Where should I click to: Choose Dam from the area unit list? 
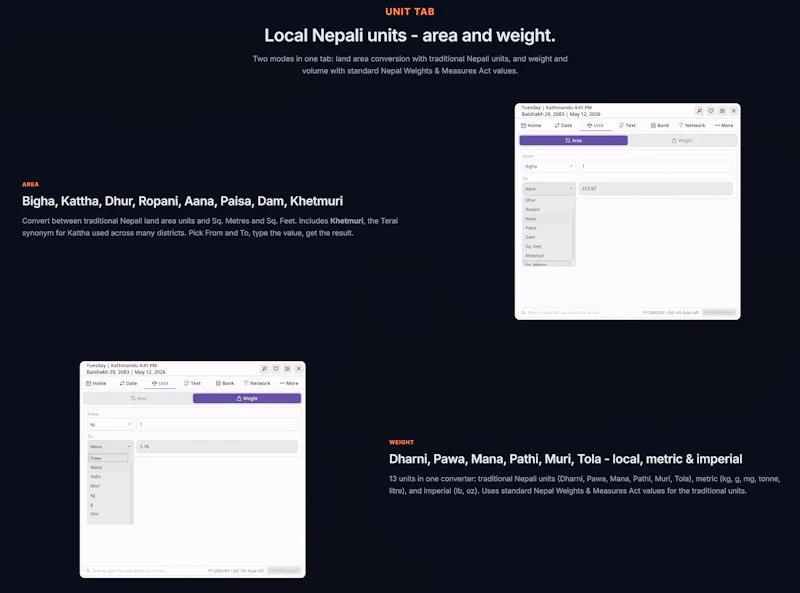[547, 237]
